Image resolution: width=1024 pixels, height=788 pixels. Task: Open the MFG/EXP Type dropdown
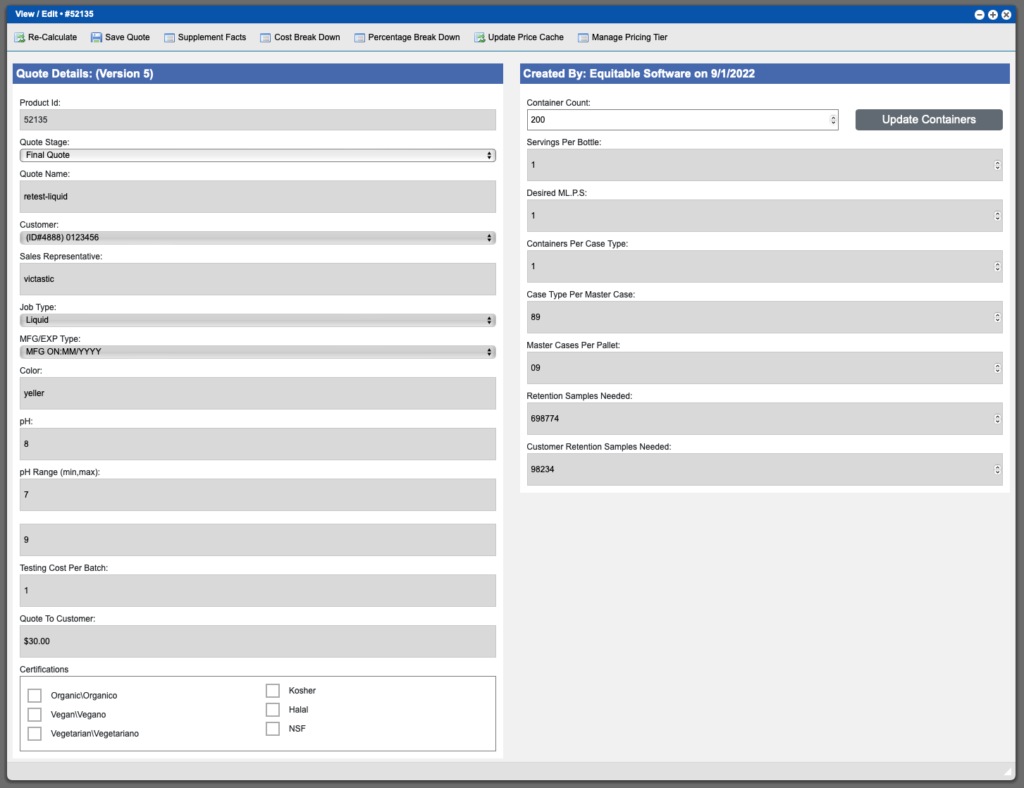point(256,352)
